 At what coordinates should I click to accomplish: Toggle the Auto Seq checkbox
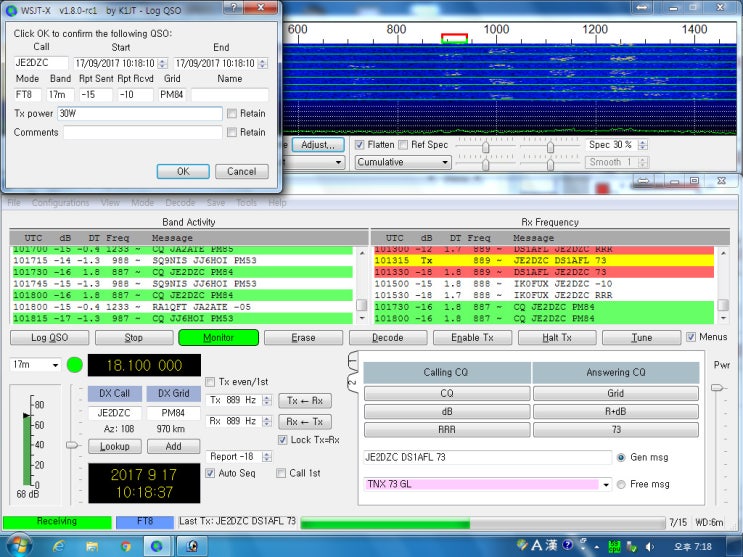click(x=211, y=473)
